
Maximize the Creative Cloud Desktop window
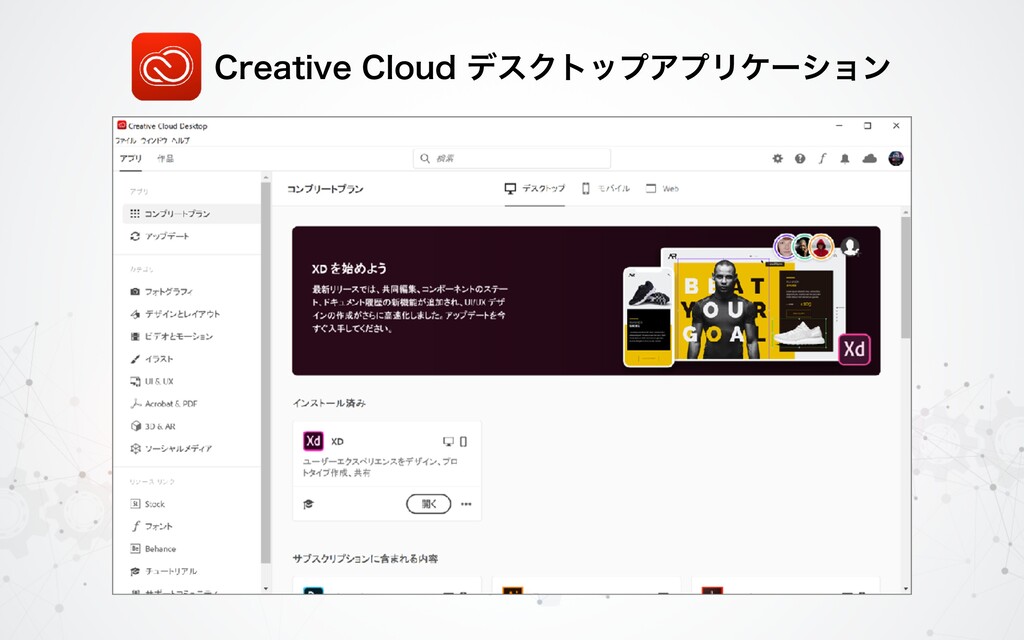point(867,126)
